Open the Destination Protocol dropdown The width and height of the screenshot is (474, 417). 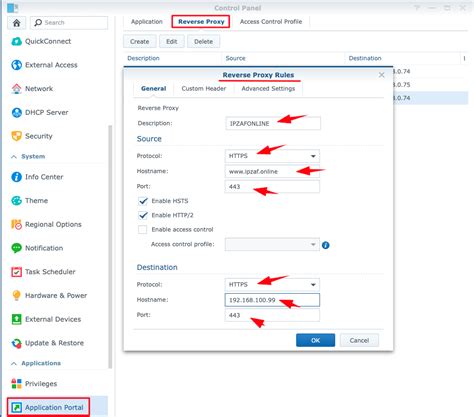272,285
